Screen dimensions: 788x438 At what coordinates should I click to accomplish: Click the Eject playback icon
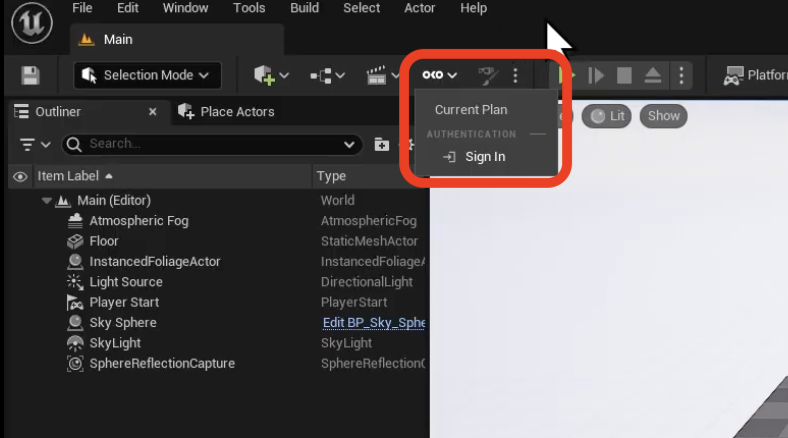(651, 75)
